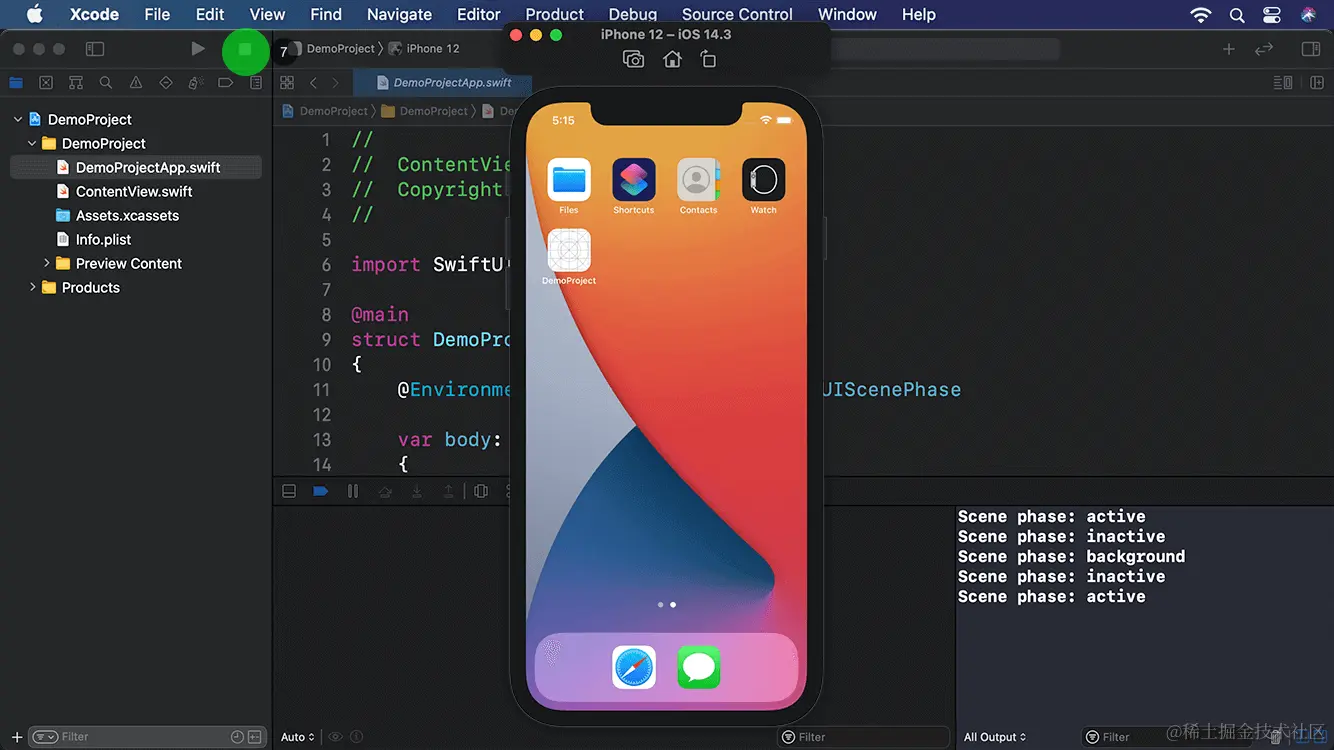This screenshot has height=750, width=1334.
Task: Open the Debug View Hierarchy button
Action: click(x=481, y=491)
